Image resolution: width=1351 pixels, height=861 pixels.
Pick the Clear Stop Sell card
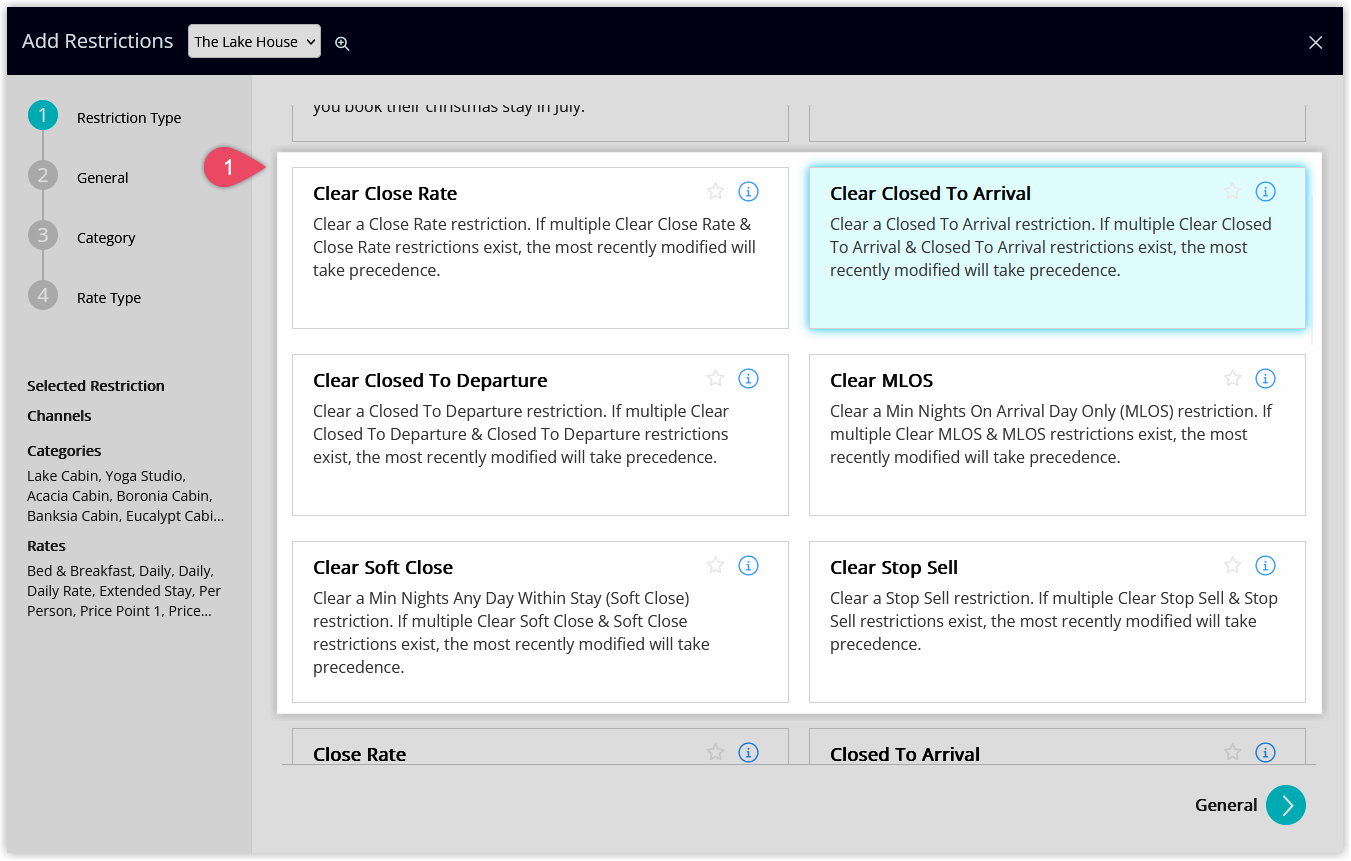click(1057, 622)
